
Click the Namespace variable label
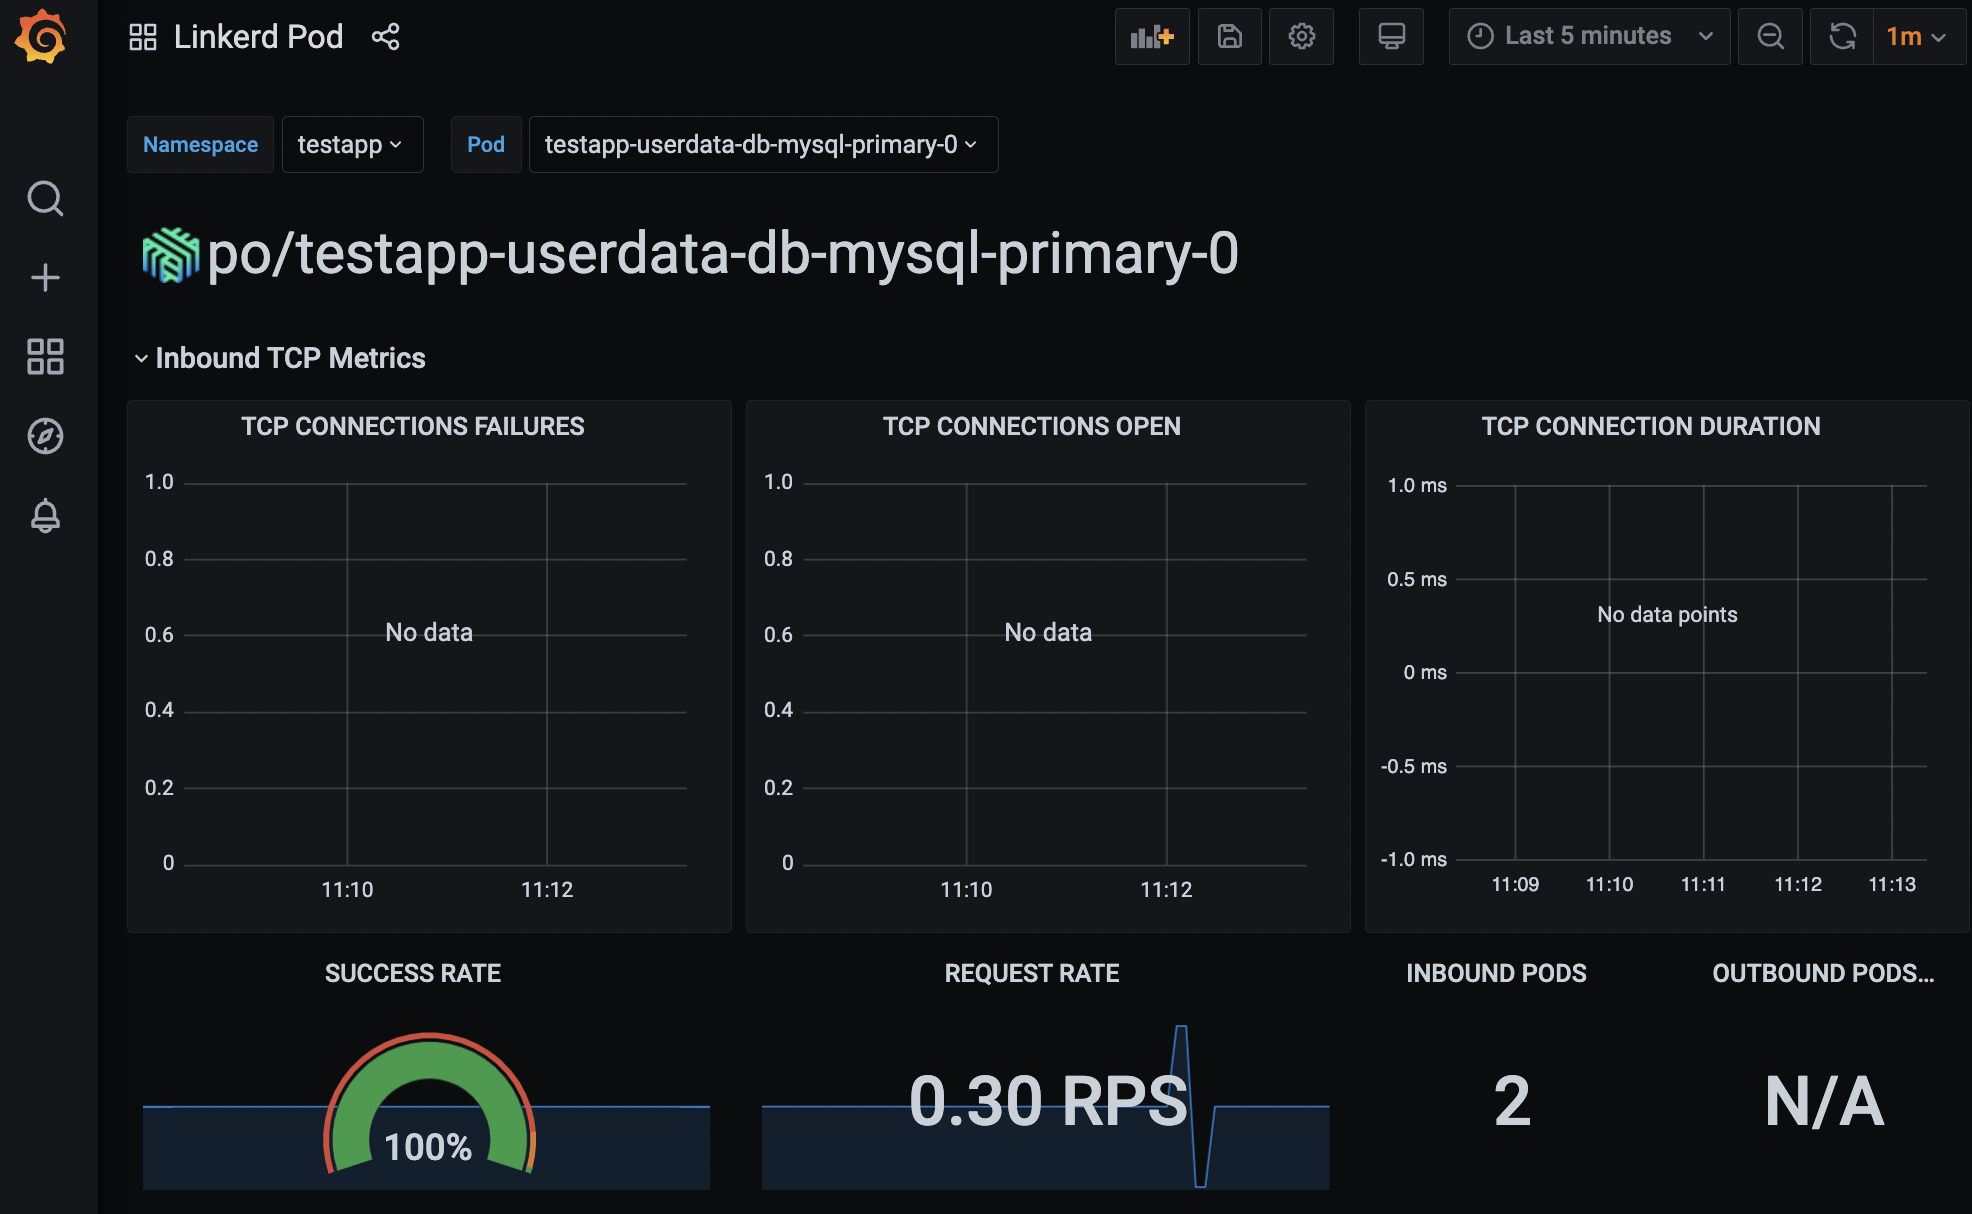click(200, 144)
